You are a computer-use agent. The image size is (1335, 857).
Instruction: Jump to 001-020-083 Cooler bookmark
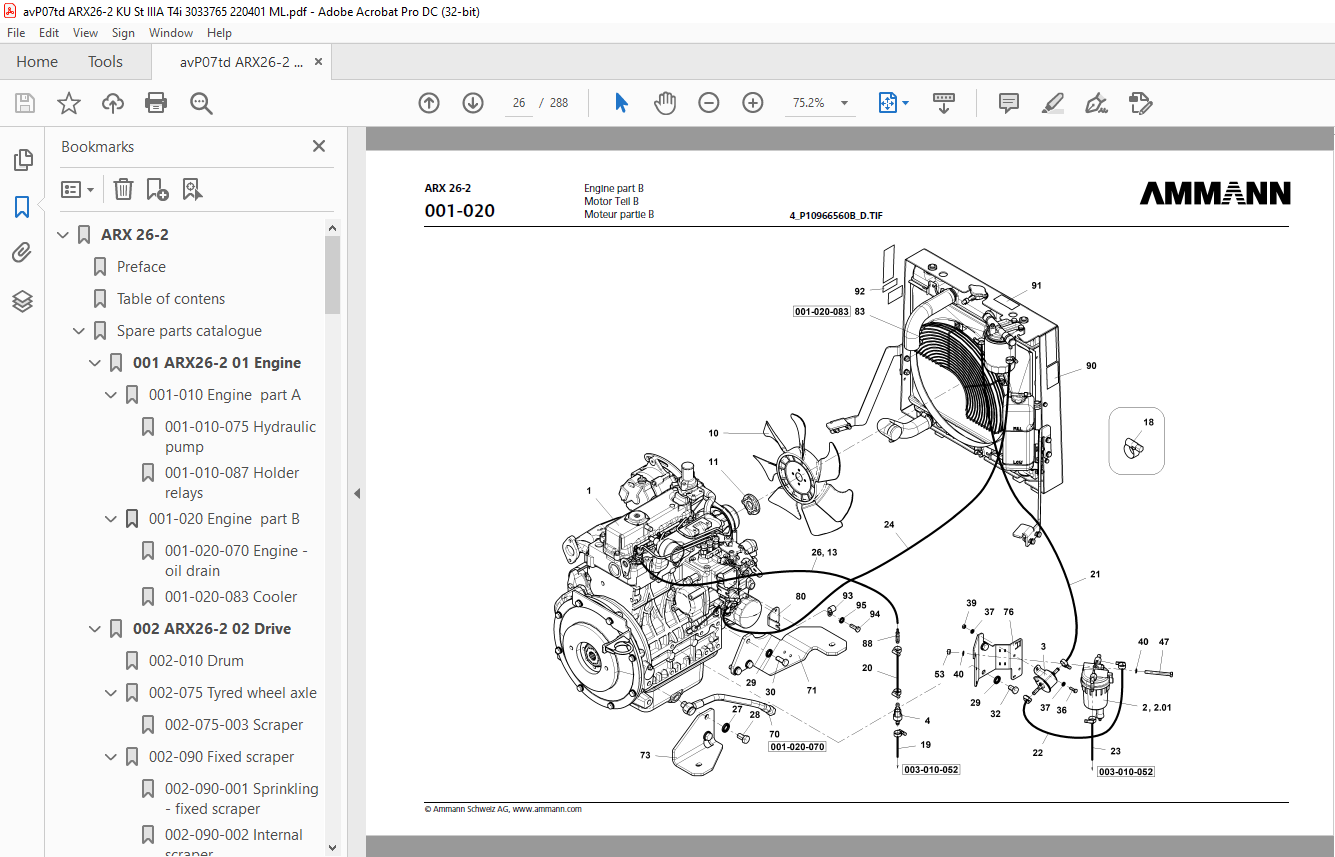pyautogui.click(x=231, y=597)
